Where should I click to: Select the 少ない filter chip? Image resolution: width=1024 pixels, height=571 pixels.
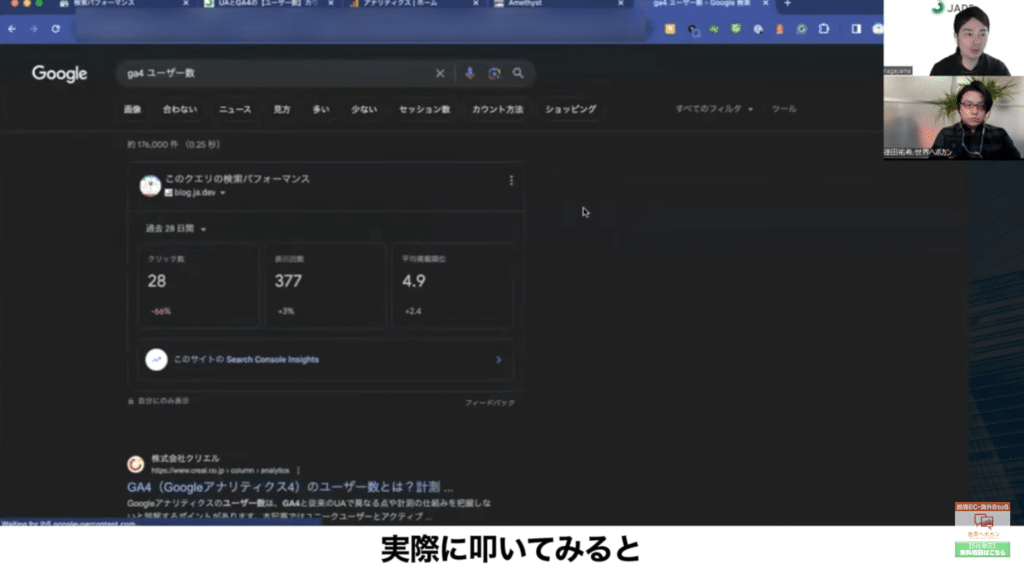click(x=364, y=109)
